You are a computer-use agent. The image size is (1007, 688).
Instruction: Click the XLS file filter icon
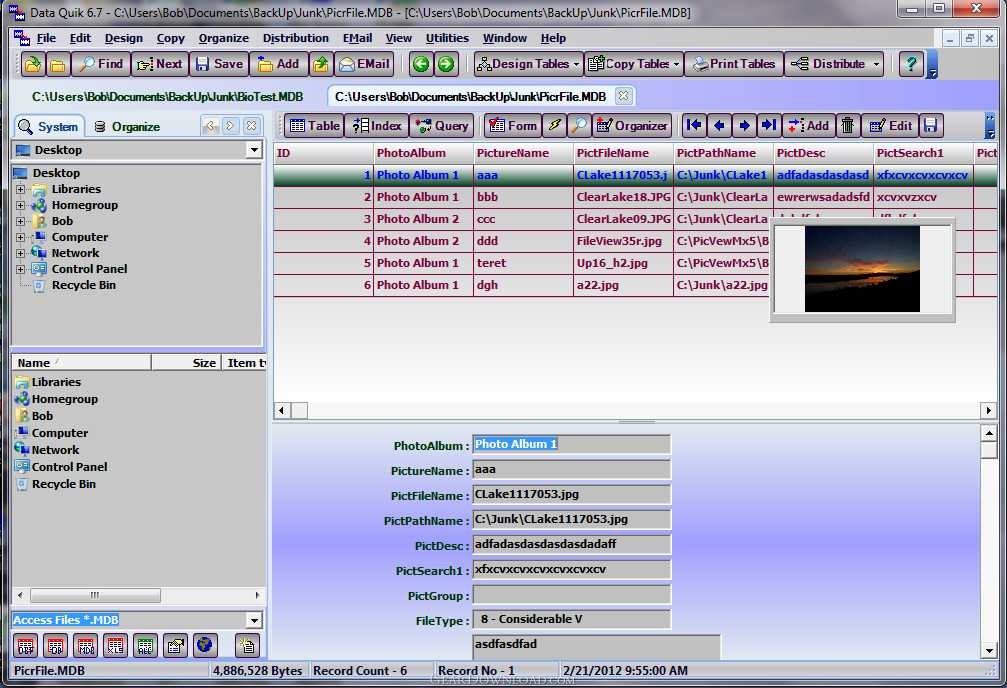(116, 646)
